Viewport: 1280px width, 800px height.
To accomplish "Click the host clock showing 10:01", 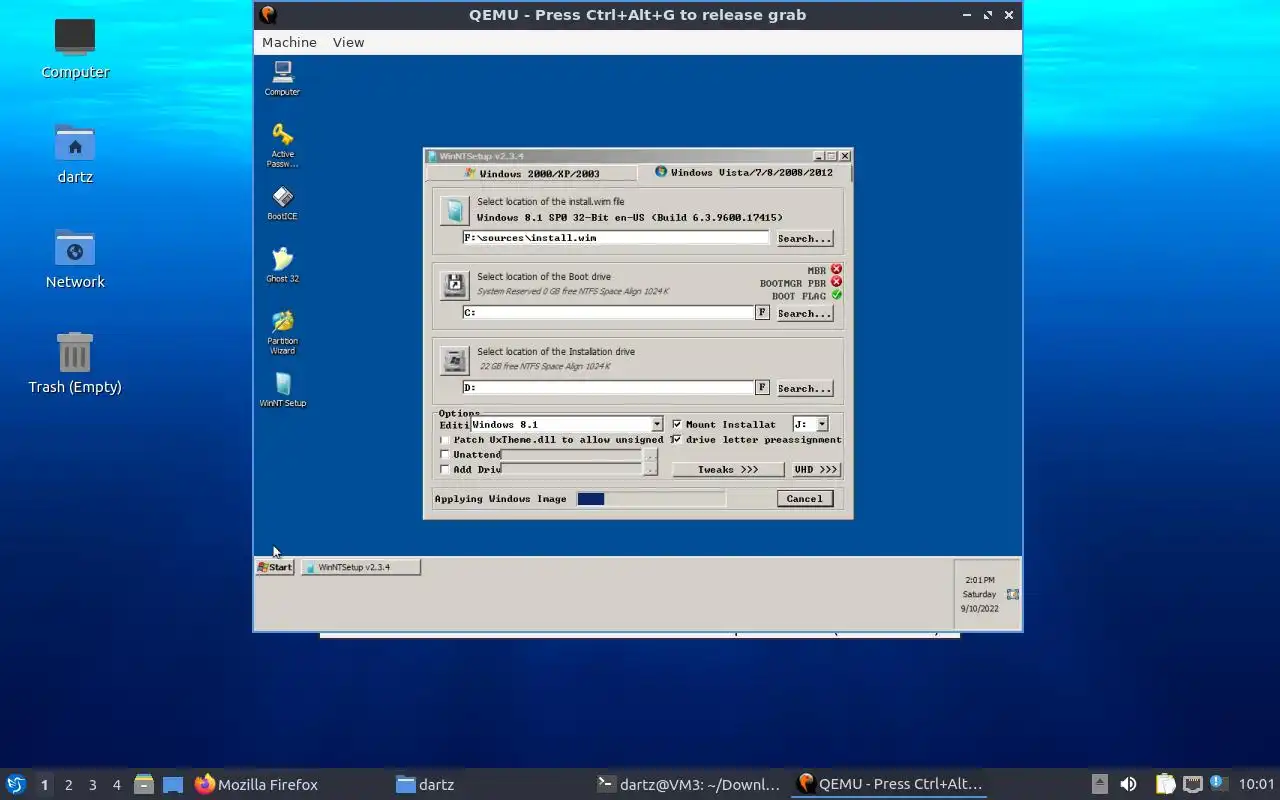I will [1256, 784].
